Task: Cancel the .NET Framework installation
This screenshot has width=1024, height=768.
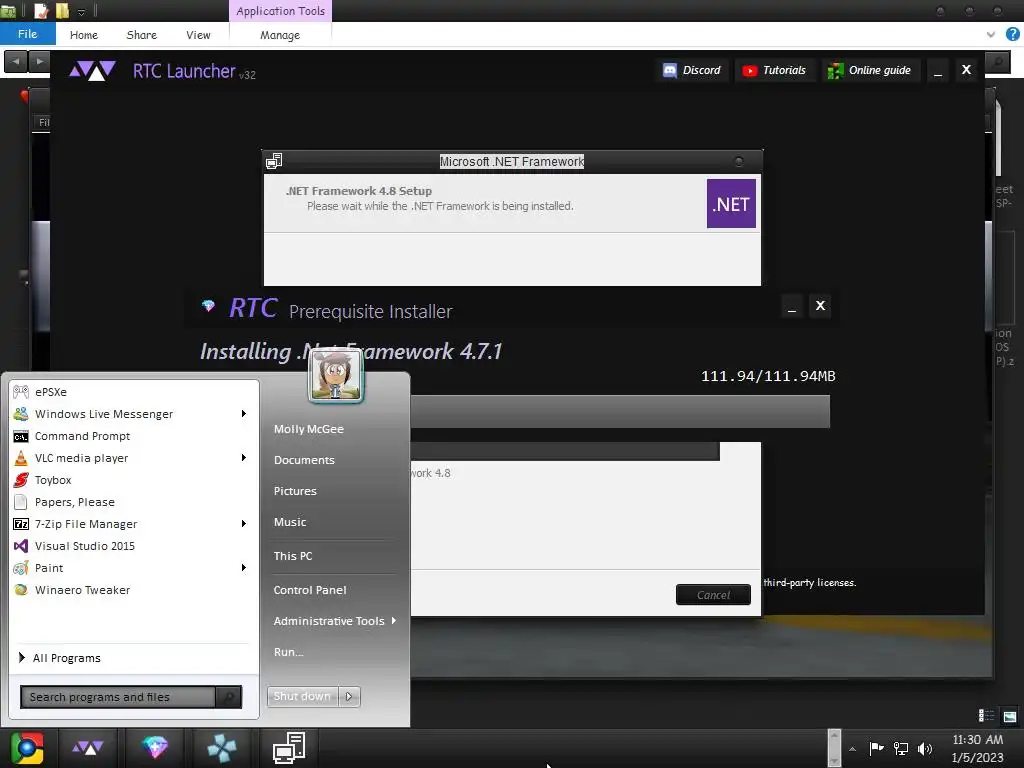Action: pos(713,595)
